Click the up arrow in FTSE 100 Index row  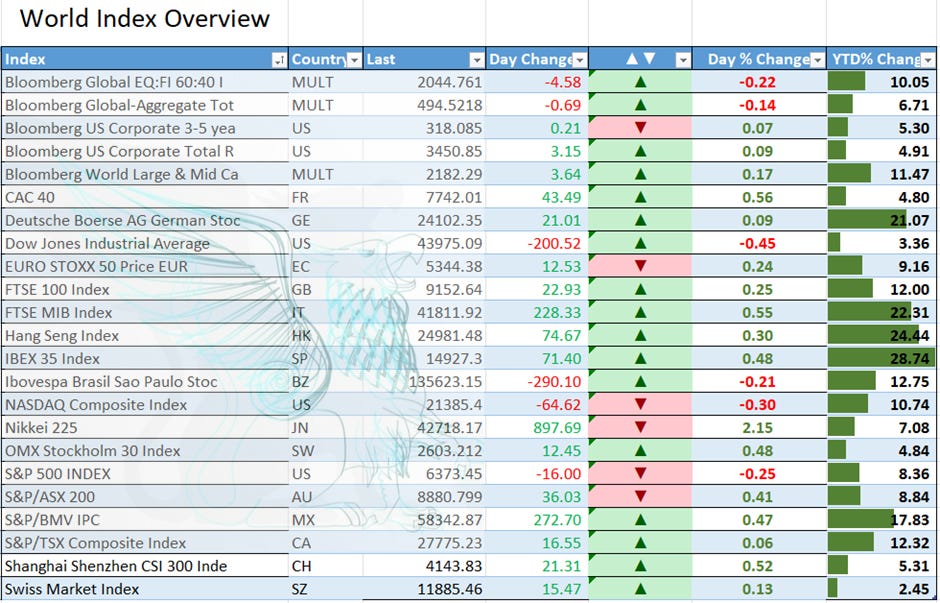click(x=640, y=290)
